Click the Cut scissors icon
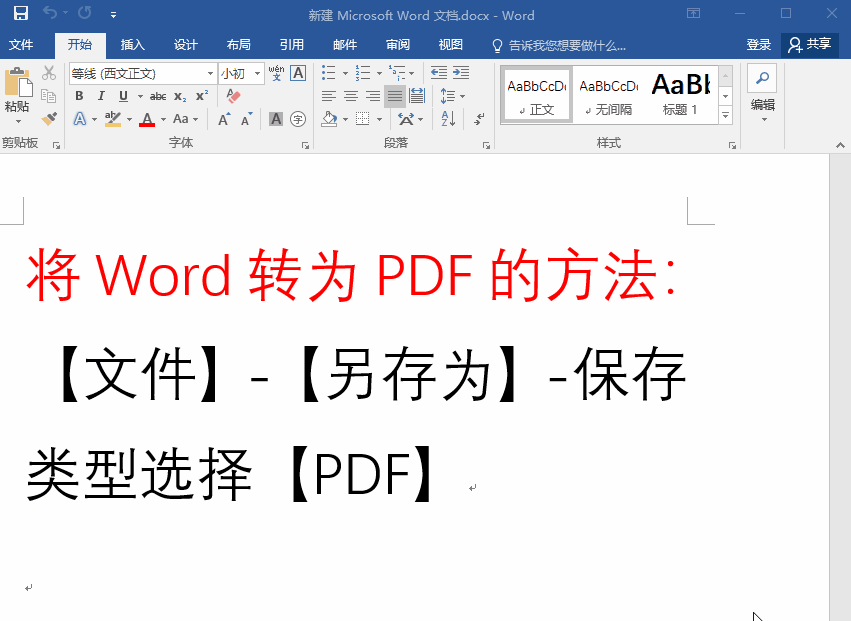 49,72
